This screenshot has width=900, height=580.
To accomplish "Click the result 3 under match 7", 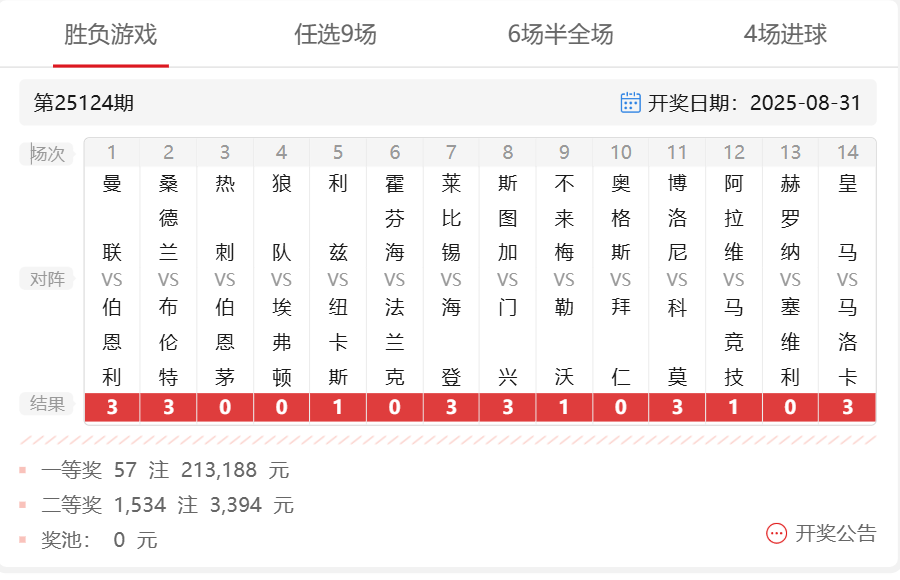I will point(451,407).
